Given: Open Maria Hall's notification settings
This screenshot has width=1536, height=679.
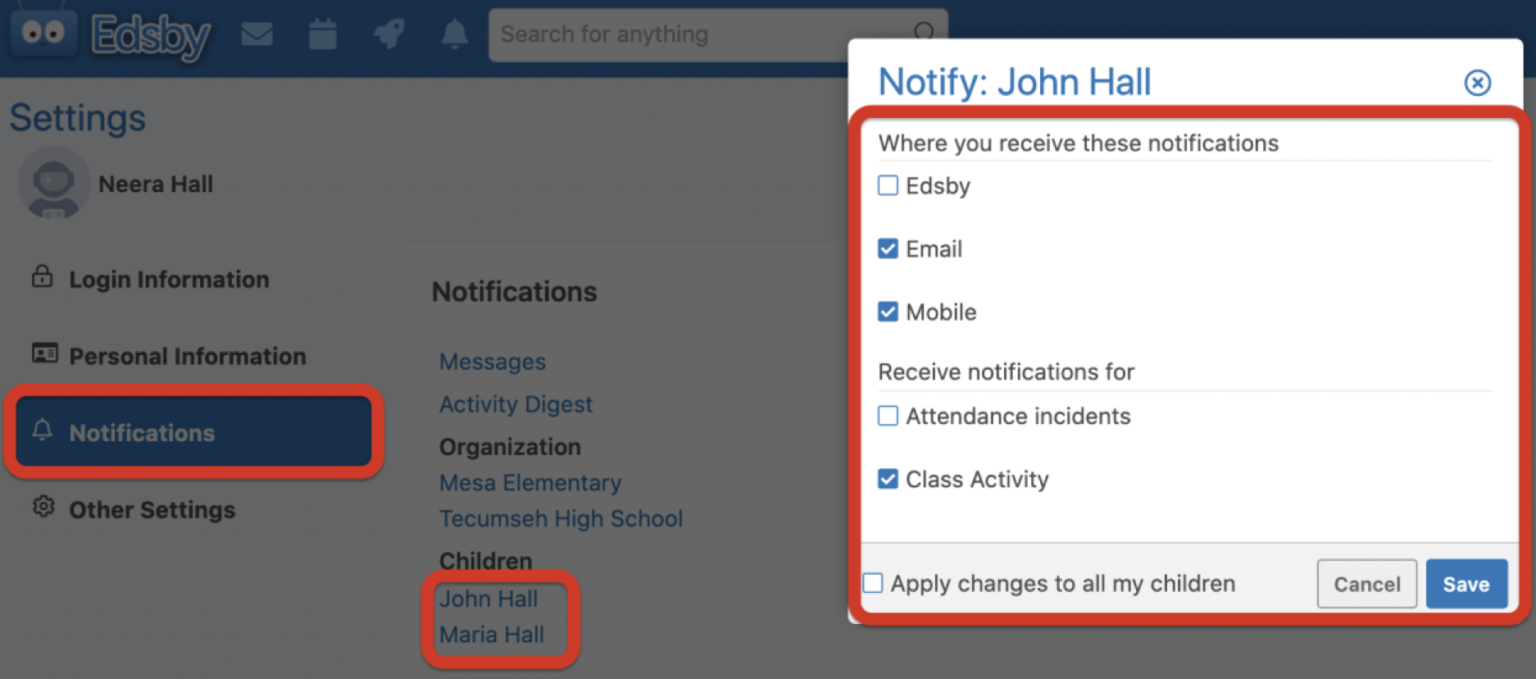Looking at the screenshot, I should point(491,634).
